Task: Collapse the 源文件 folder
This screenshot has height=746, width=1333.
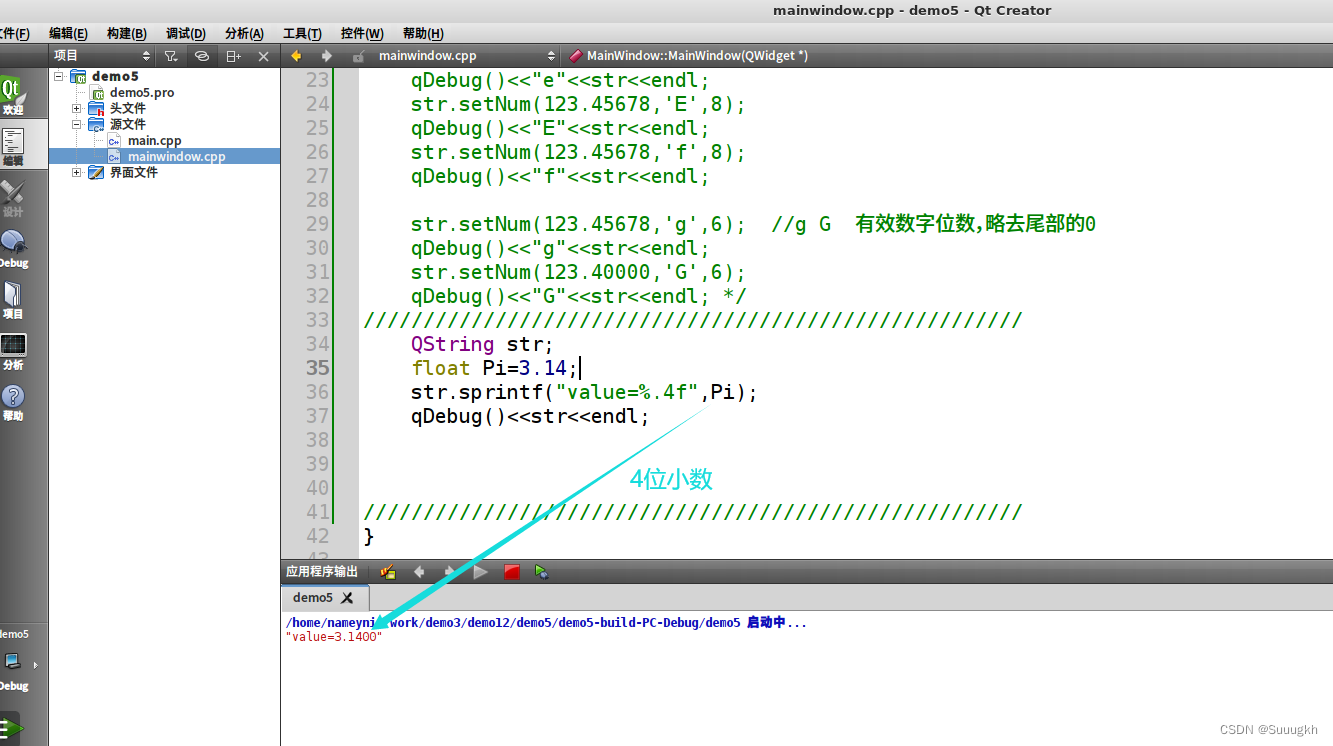Action: tap(77, 124)
